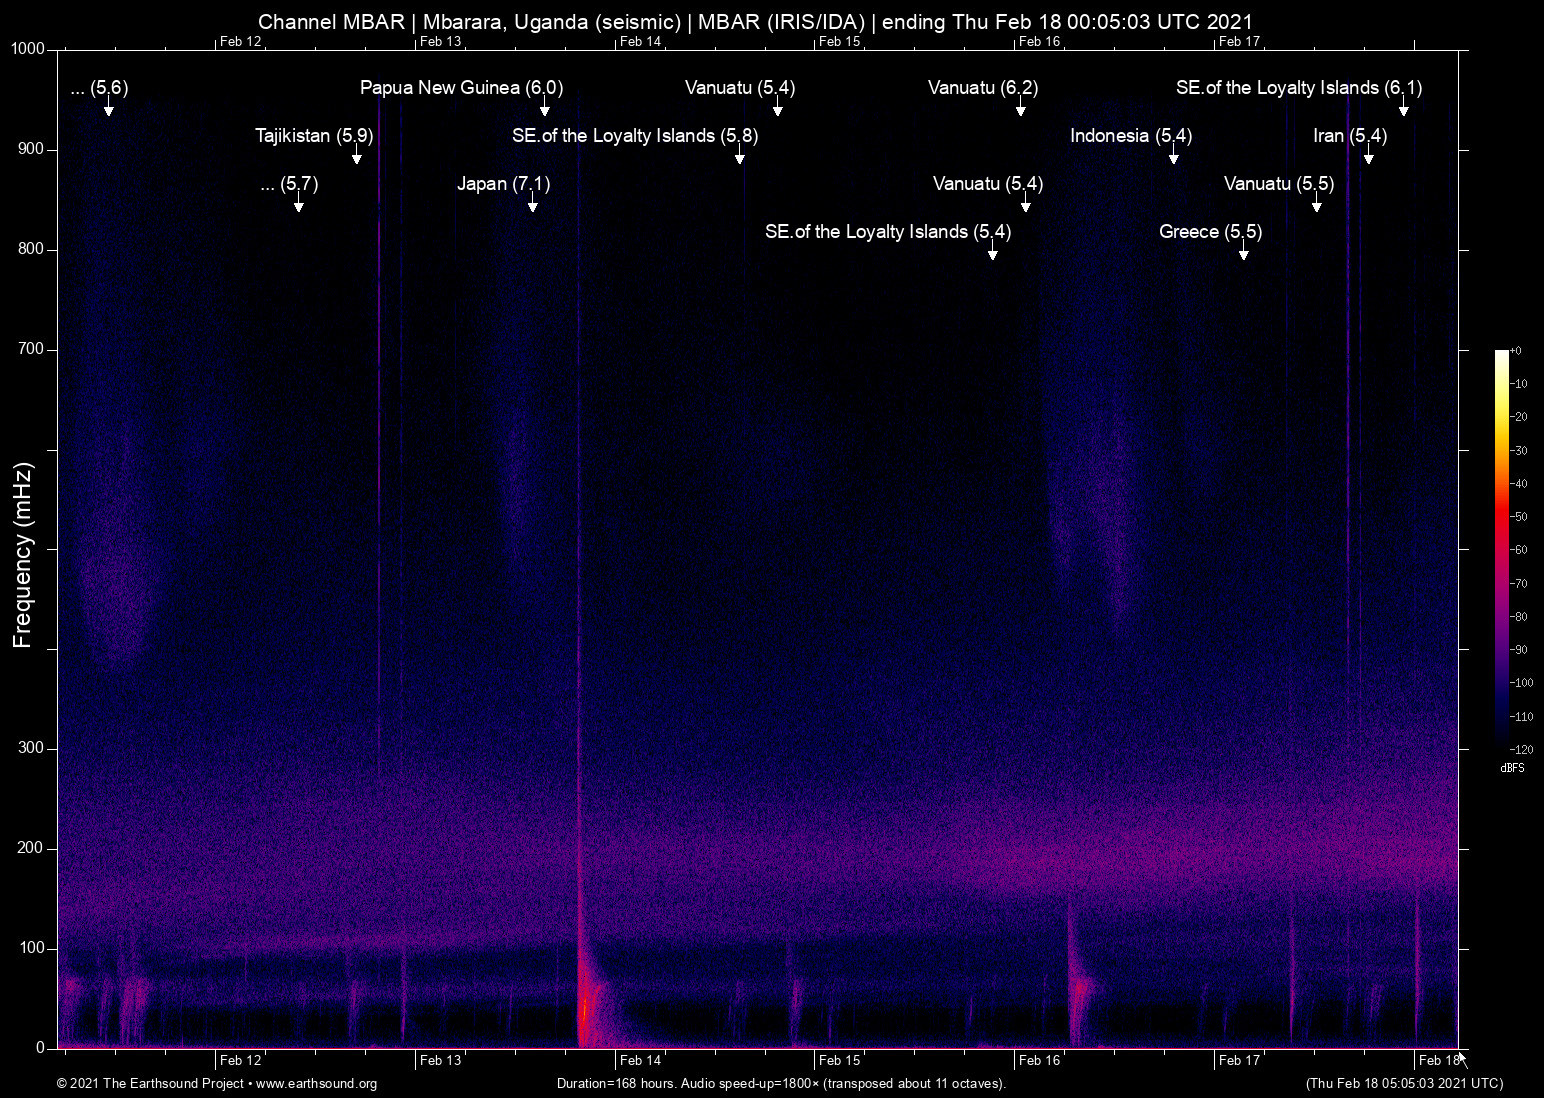Open the www.earthsound.org link in footer

(x=316, y=1084)
